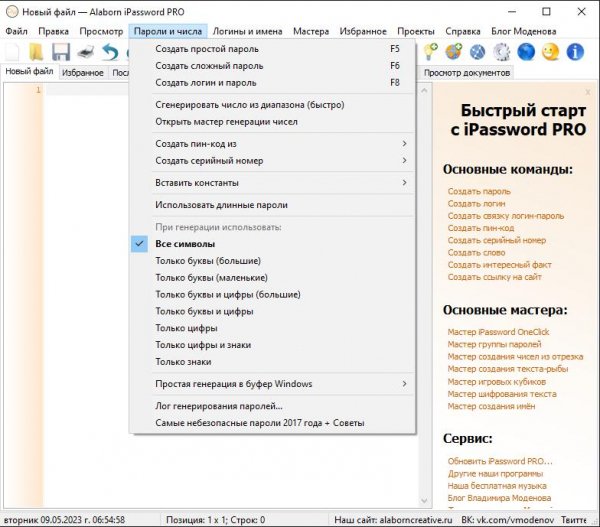Image resolution: width=600 pixels, height=527 pixels.
Task: Open 'Мастер игровых кубиков' link
Action: pos(497,382)
